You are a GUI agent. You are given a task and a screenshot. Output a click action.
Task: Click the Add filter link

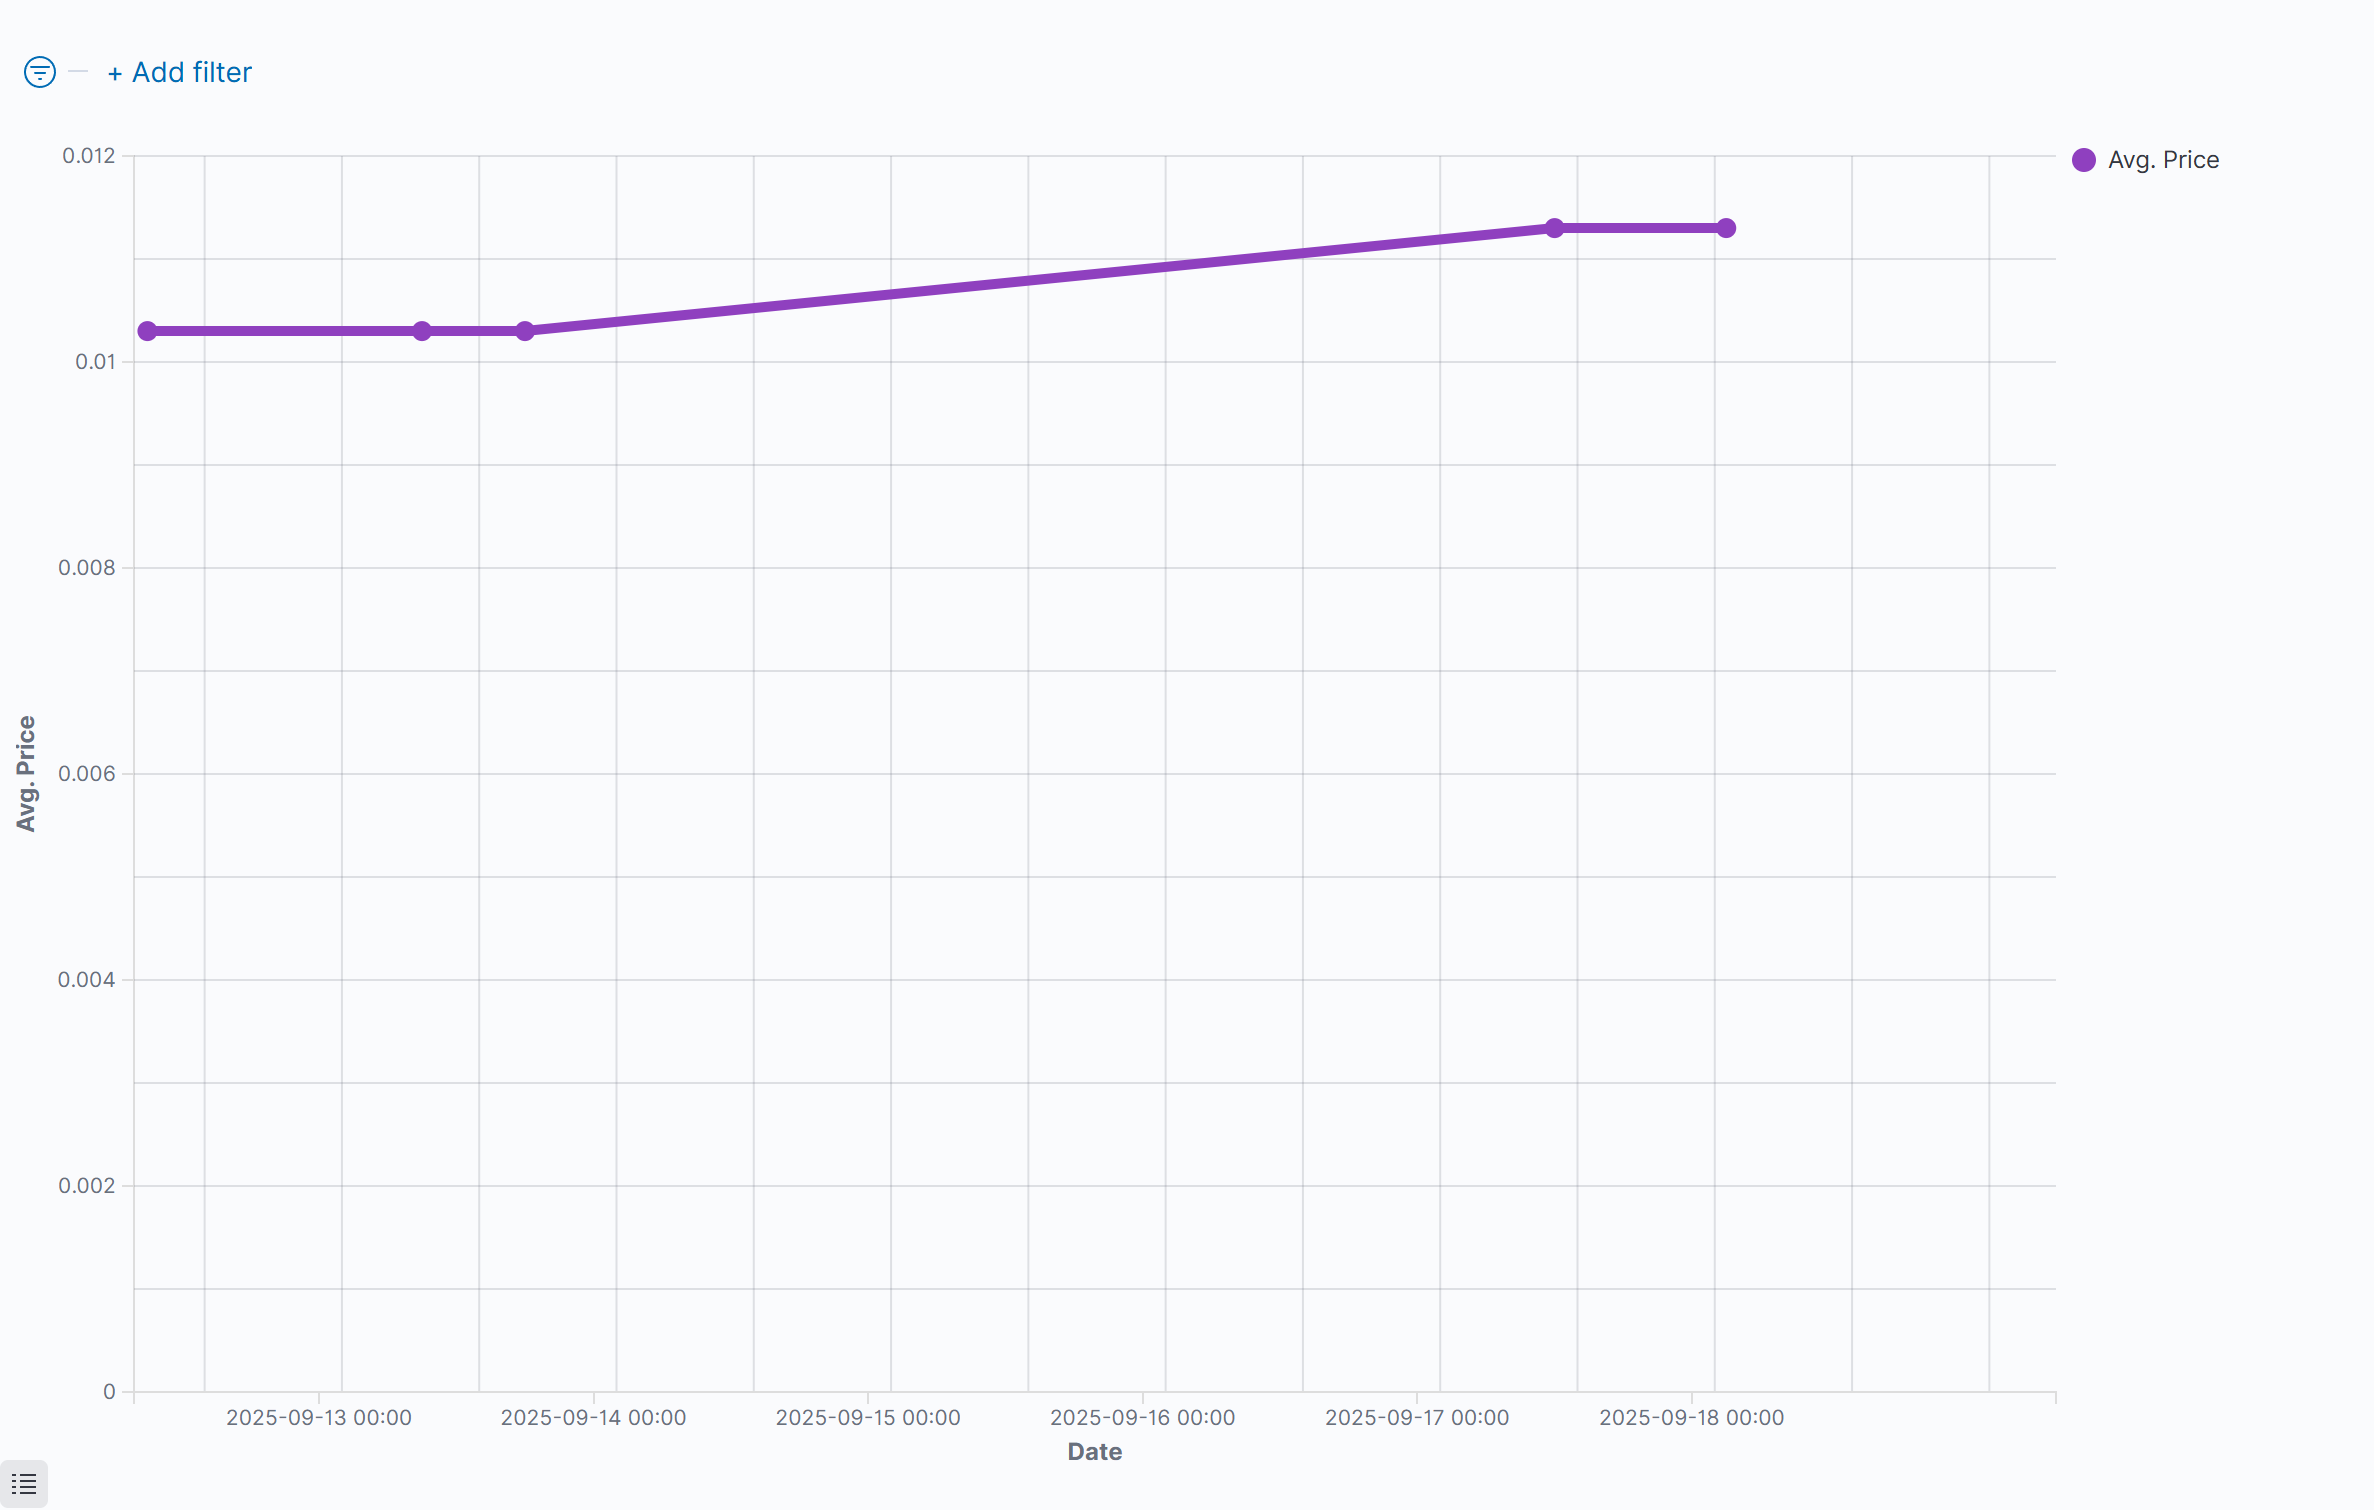click(x=180, y=72)
